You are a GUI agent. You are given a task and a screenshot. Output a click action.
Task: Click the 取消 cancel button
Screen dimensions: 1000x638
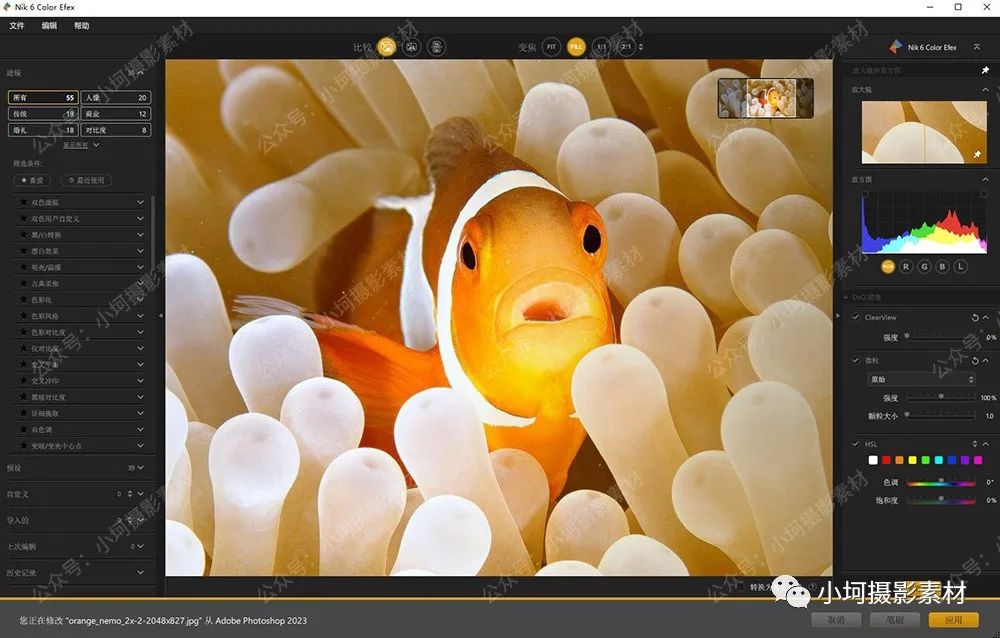[836, 620]
